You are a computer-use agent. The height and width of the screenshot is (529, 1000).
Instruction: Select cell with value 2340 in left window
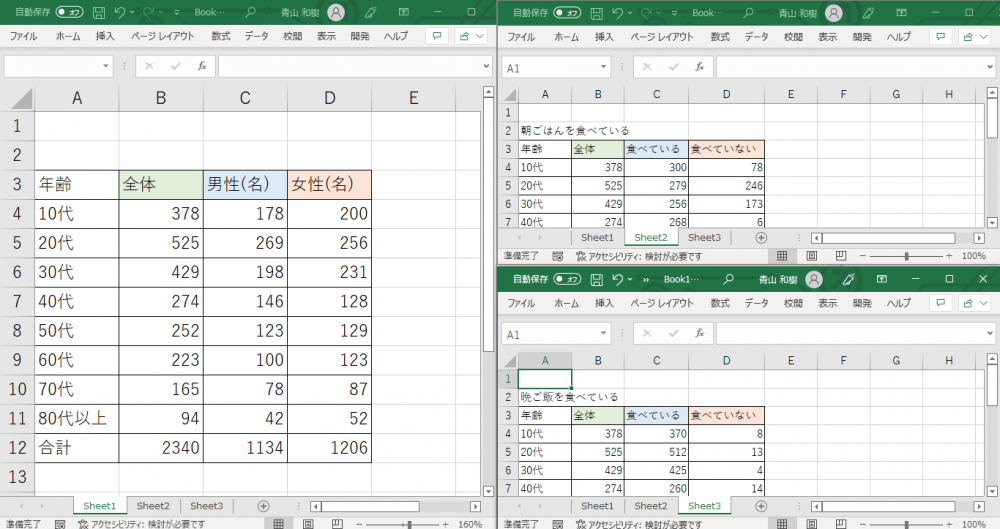pos(161,448)
